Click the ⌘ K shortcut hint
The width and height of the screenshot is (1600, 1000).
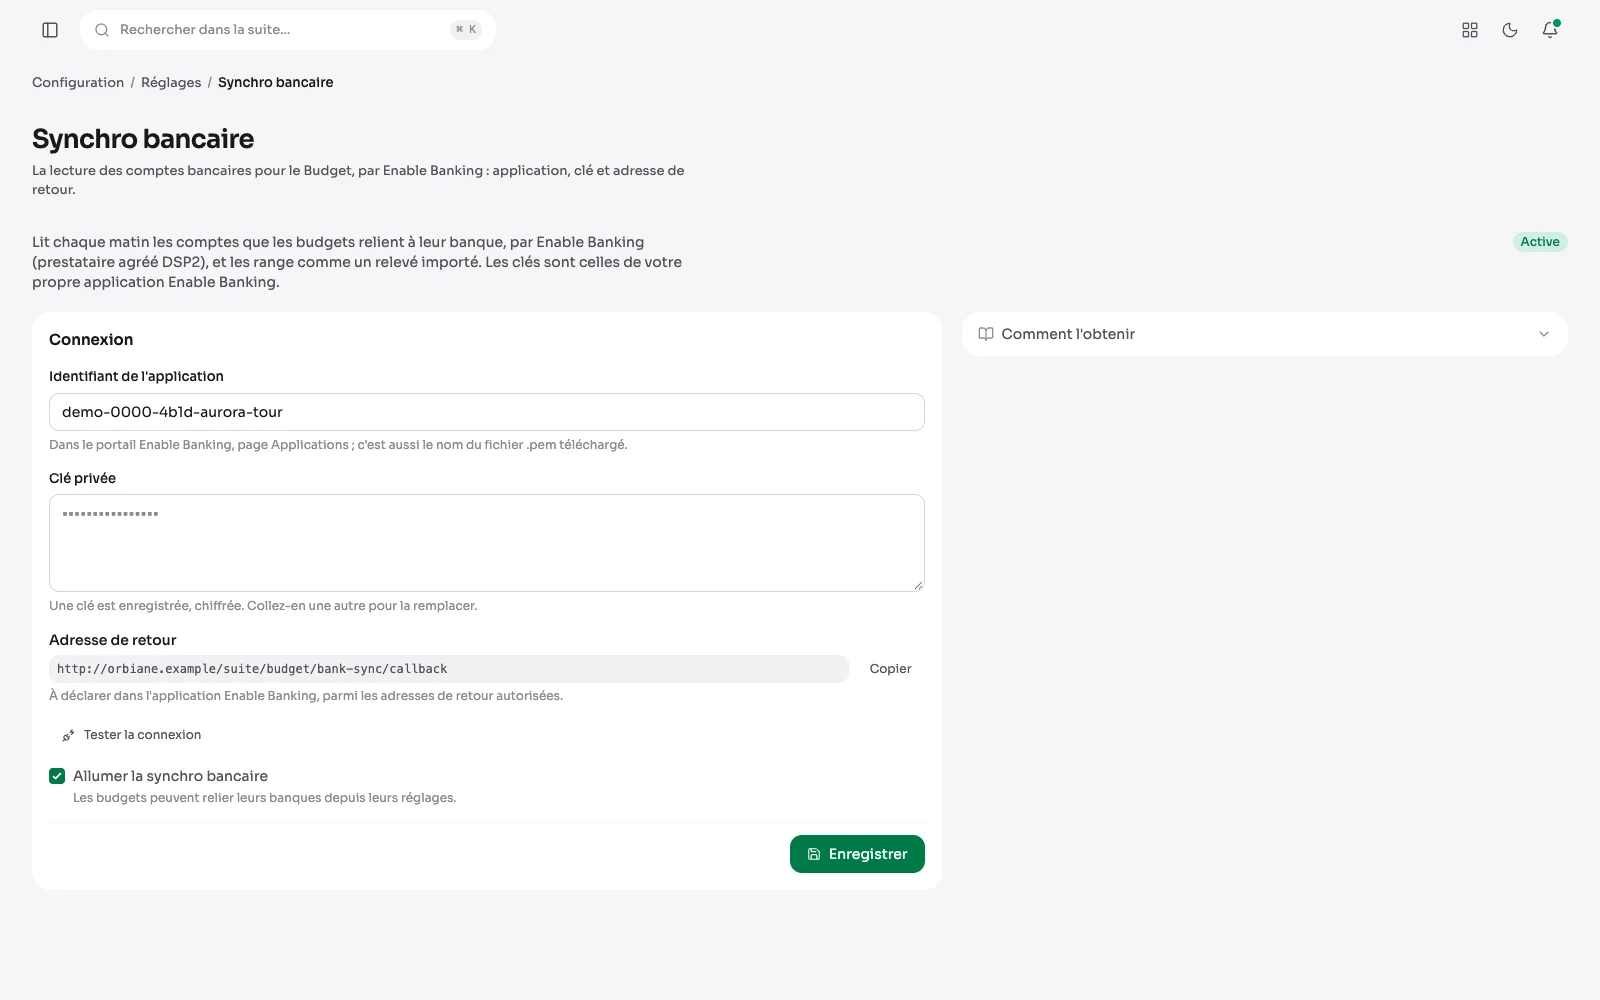tap(466, 30)
